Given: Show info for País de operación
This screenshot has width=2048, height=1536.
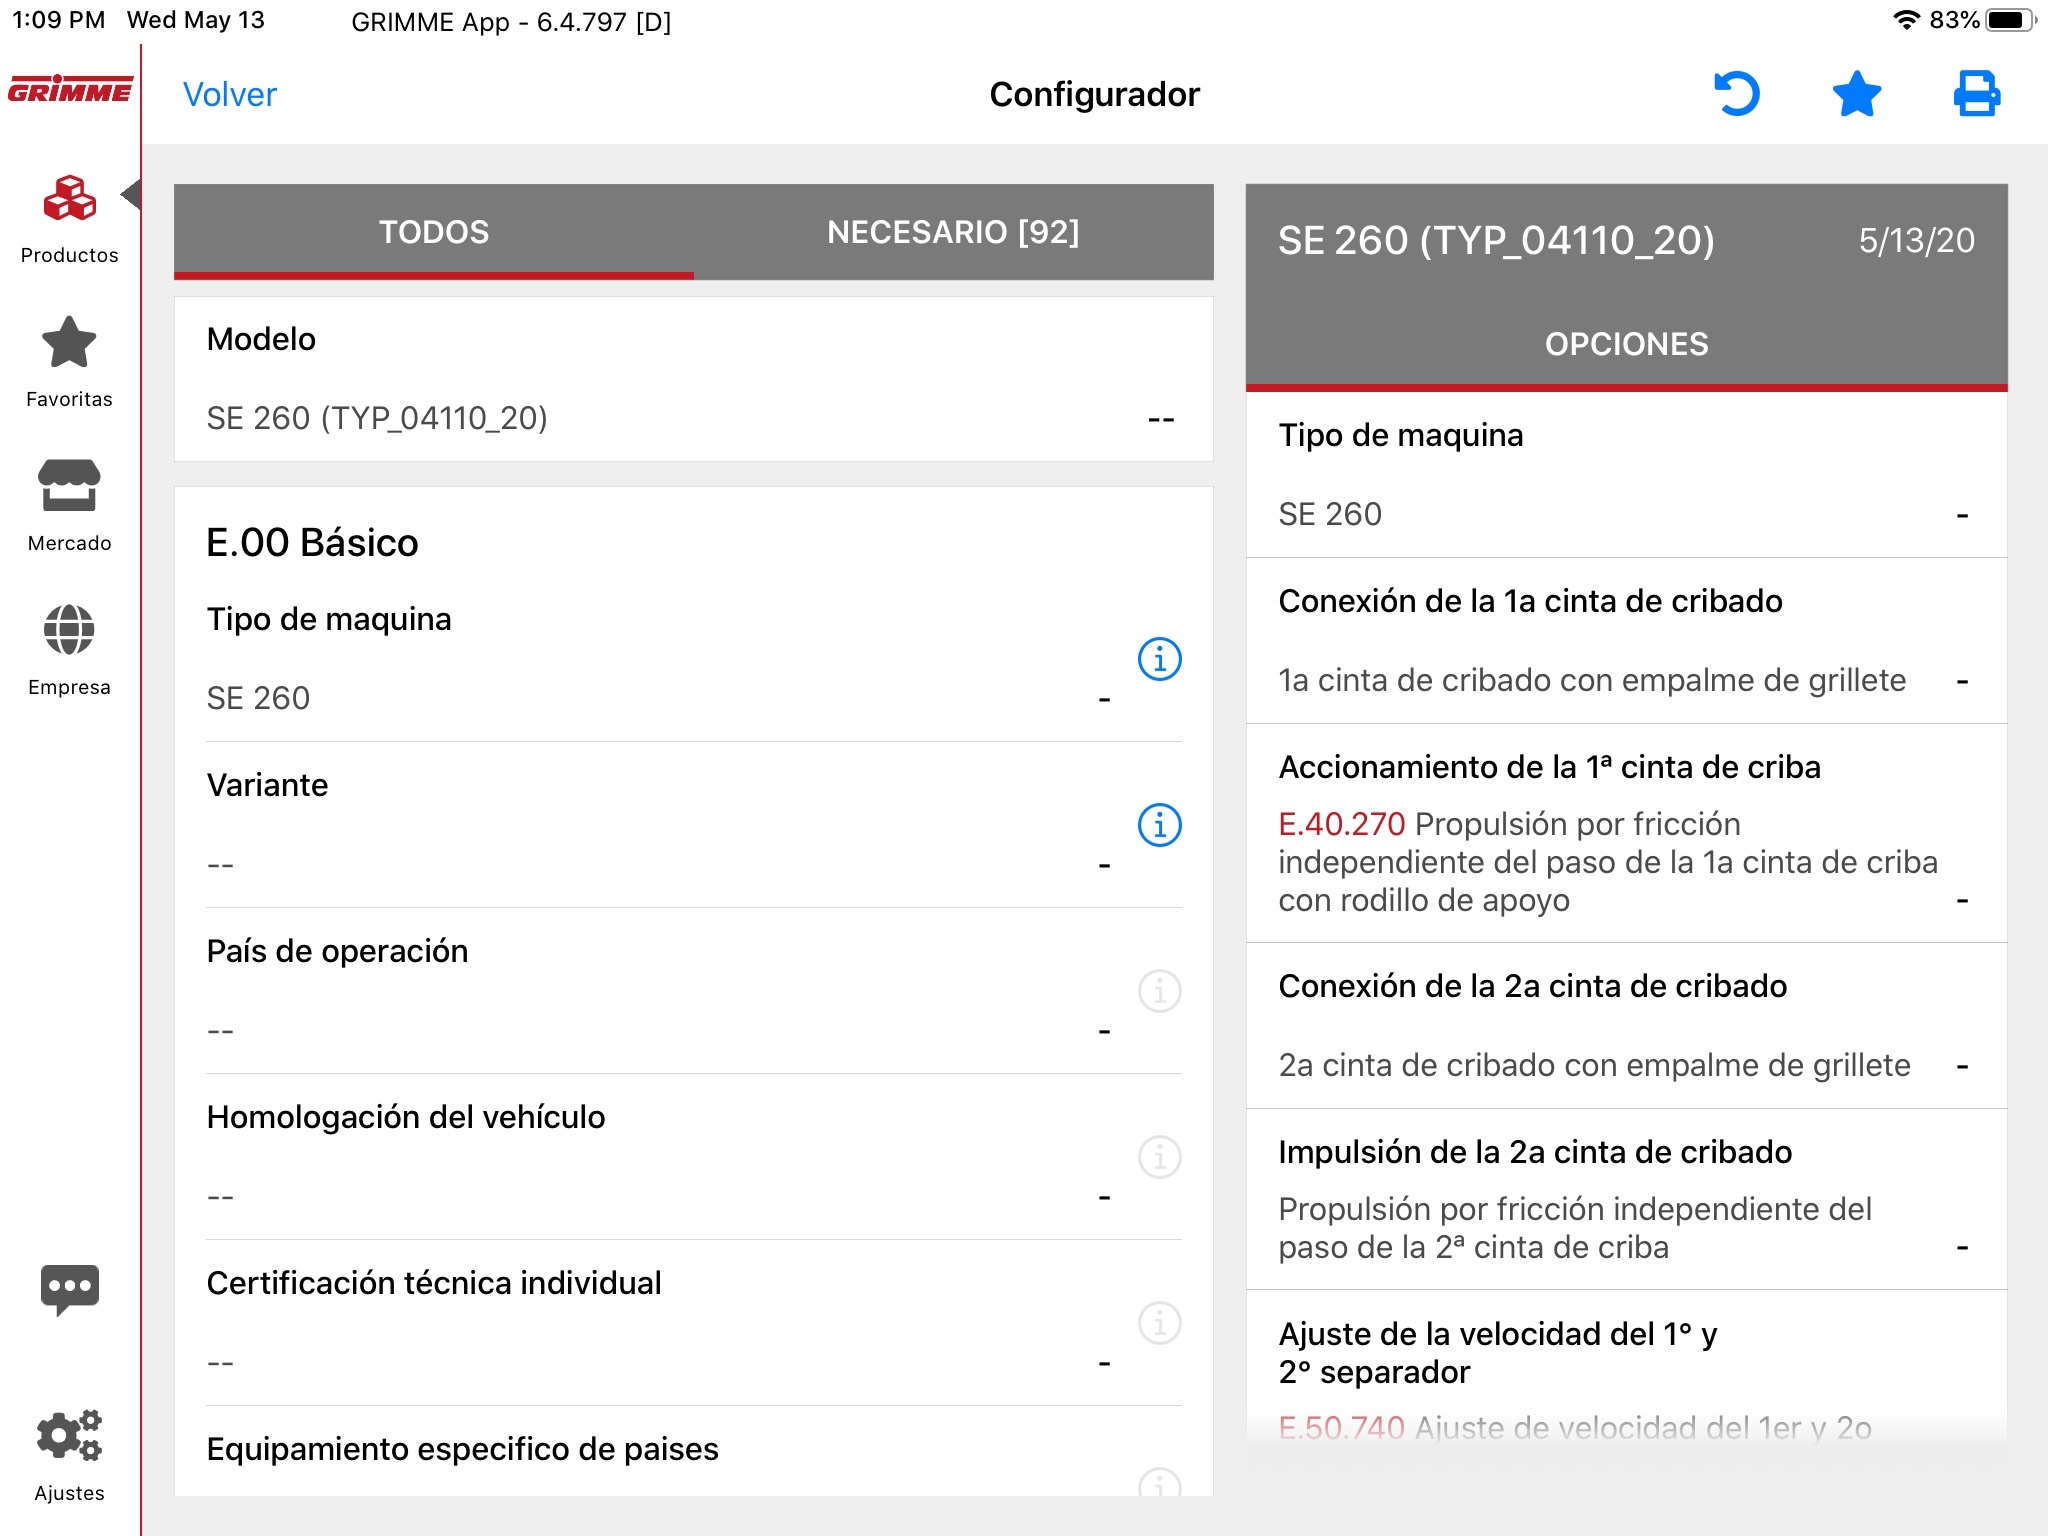Looking at the screenshot, I should coord(1160,991).
